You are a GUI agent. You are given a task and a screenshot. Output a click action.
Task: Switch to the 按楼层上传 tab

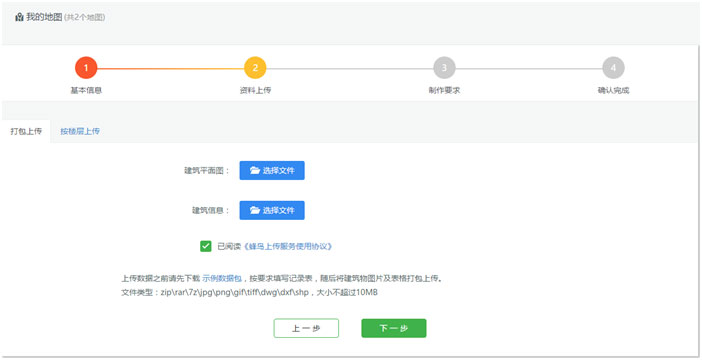80,131
